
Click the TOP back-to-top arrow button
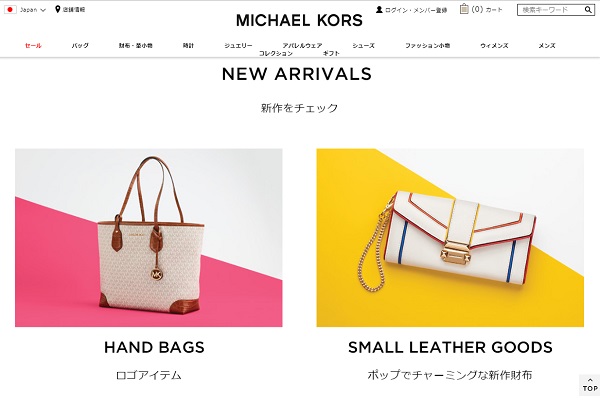(x=590, y=385)
